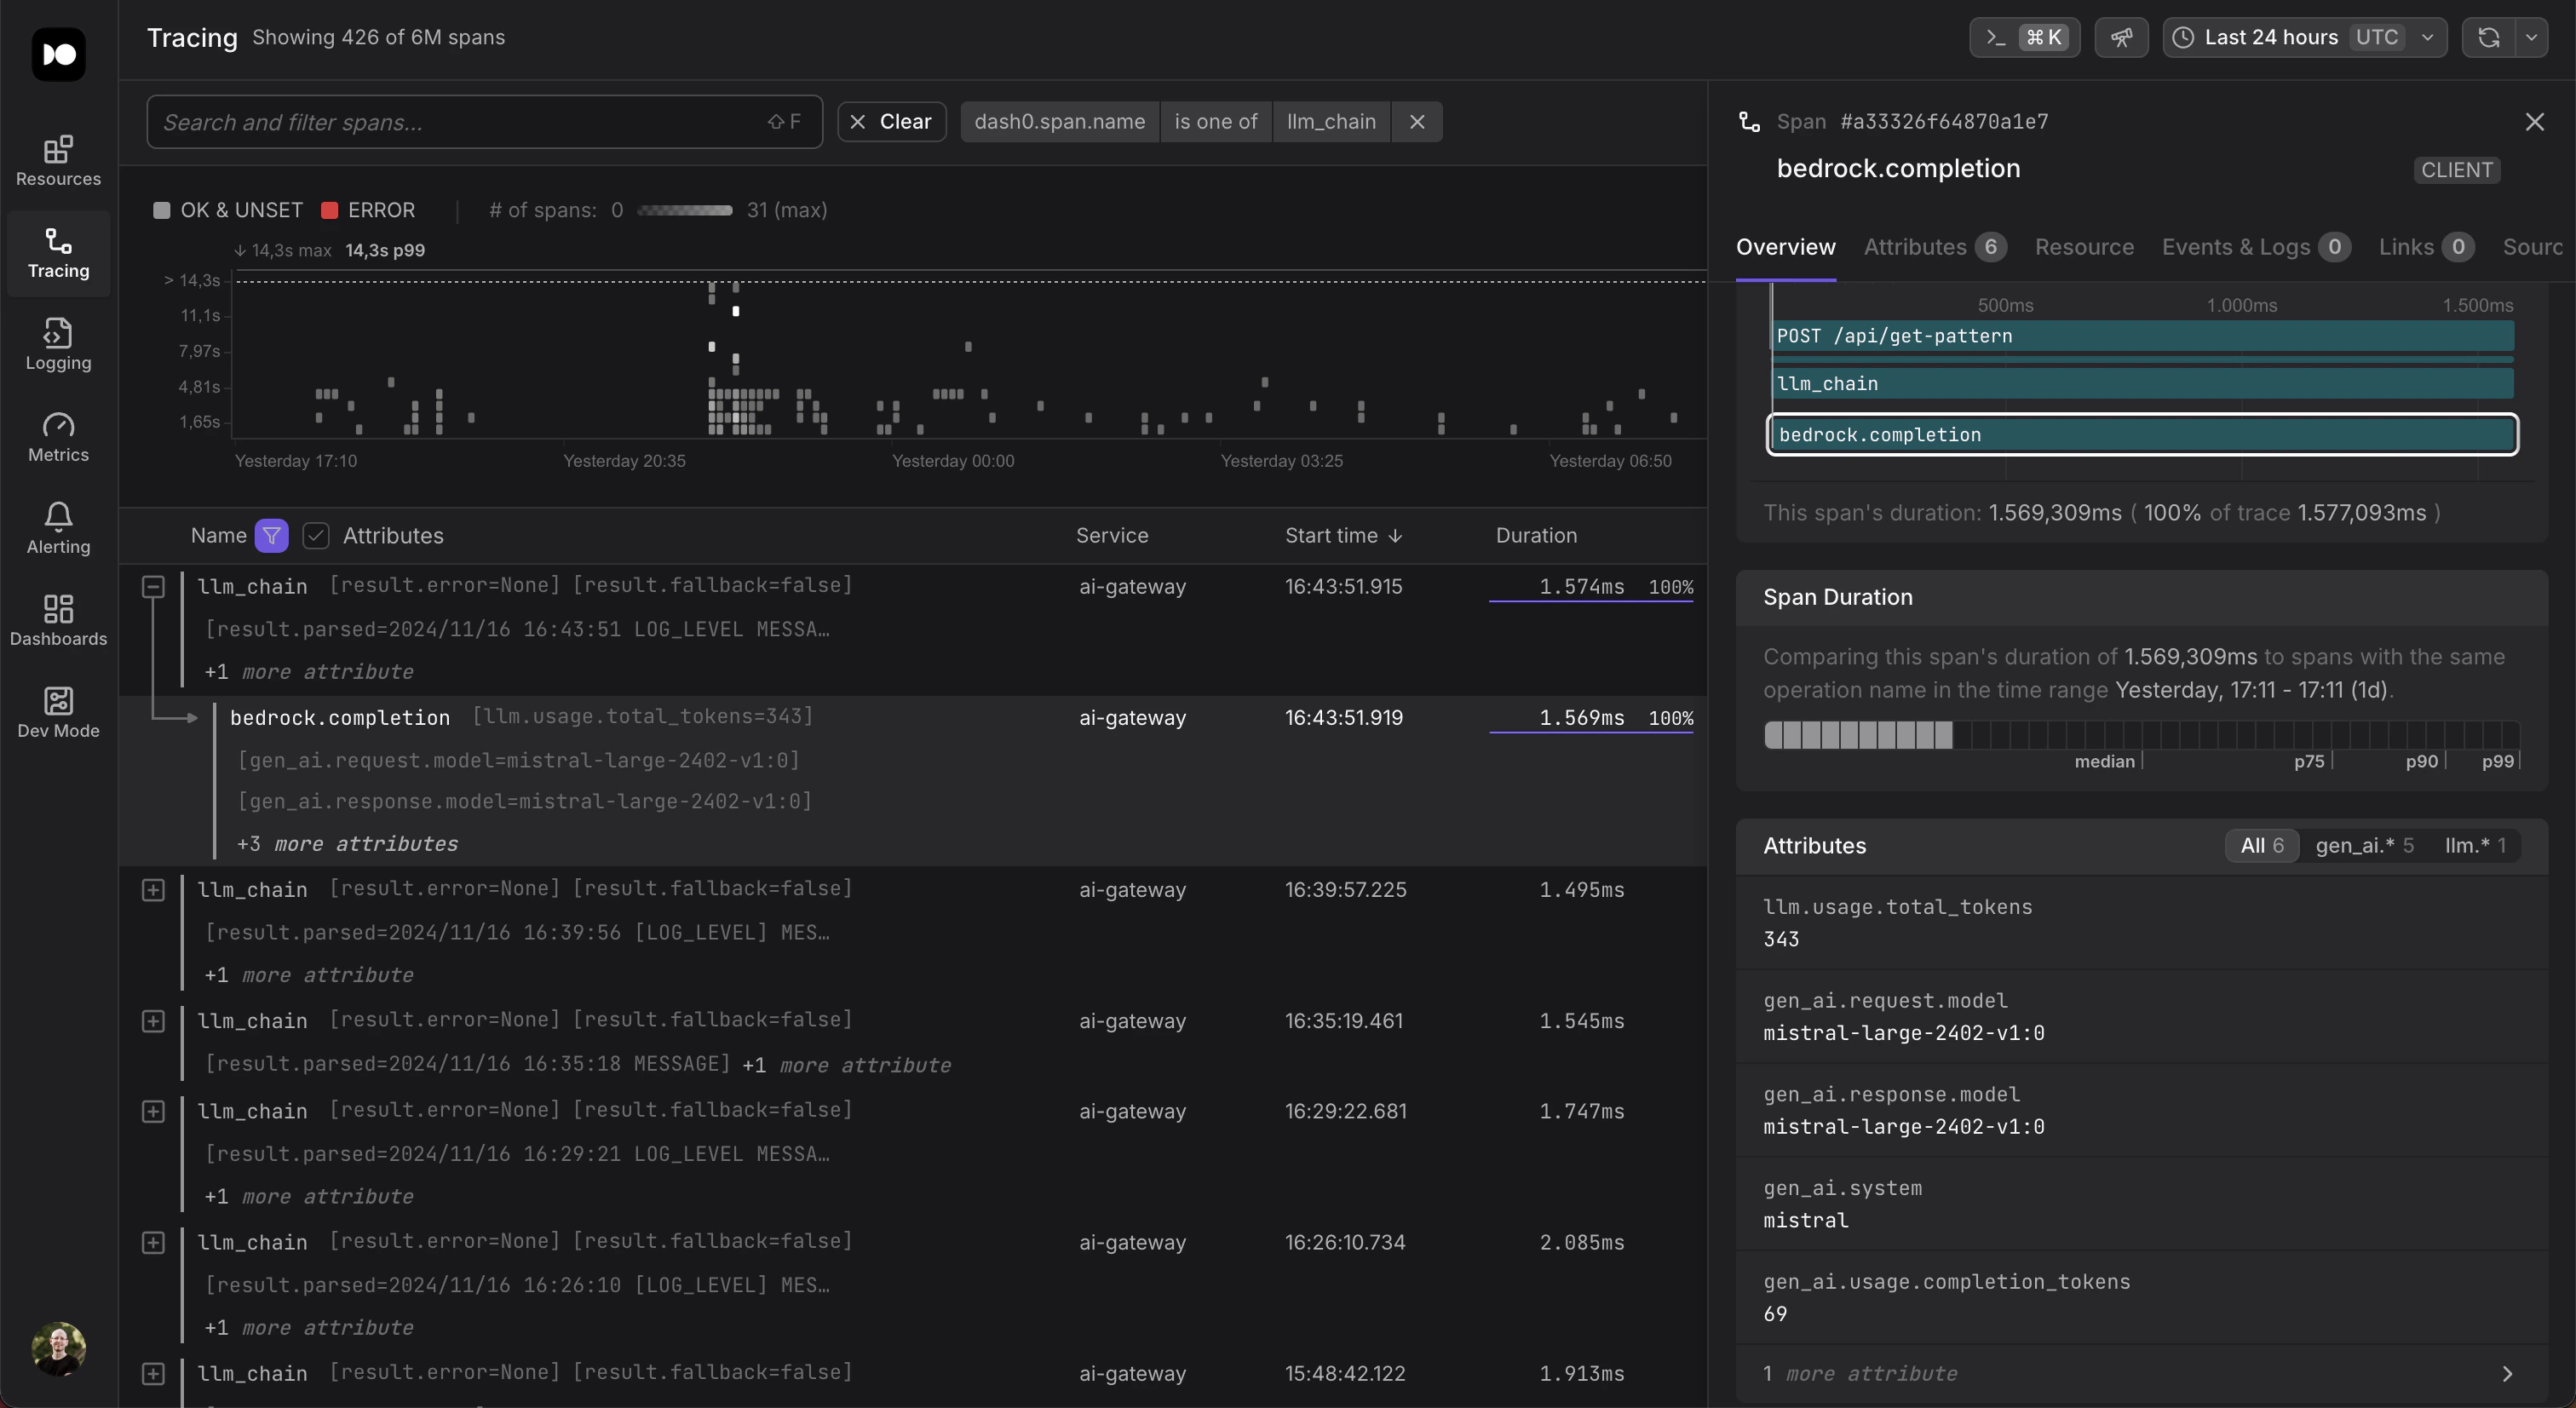2576x1408 pixels.
Task: Expand the llm_chain row at 16:39:57.225
Action: coord(153,890)
